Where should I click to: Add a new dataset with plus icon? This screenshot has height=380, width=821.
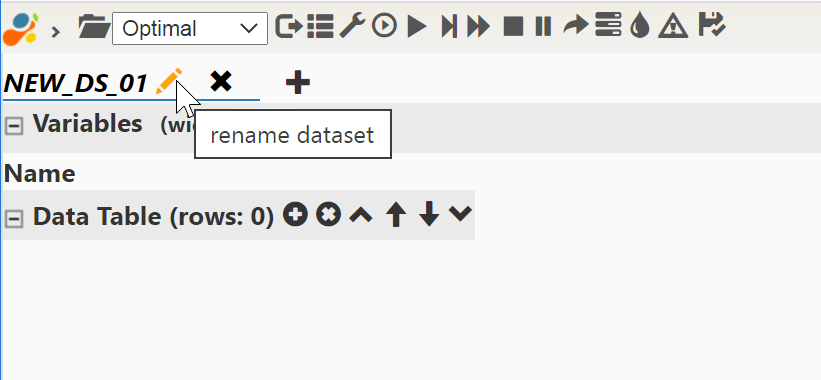298,83
